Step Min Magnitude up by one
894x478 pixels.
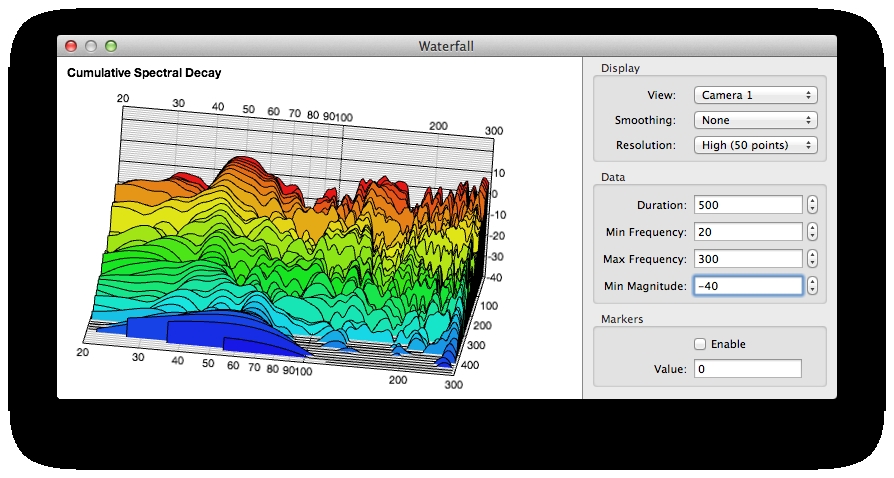pyautogui.click(x=812, y=281)
